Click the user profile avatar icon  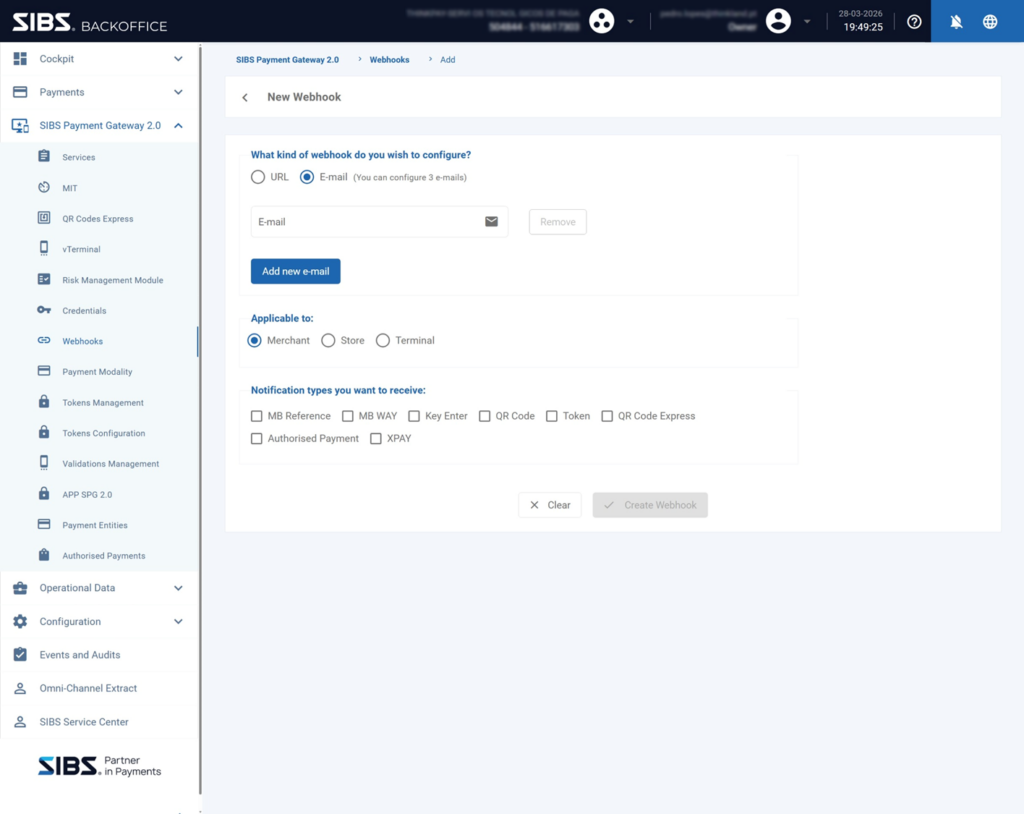pos(778,21)
